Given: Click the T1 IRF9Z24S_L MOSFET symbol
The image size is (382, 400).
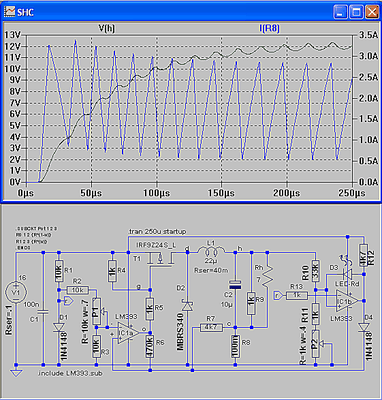Looking at the screenshot, I should [161, 259].
